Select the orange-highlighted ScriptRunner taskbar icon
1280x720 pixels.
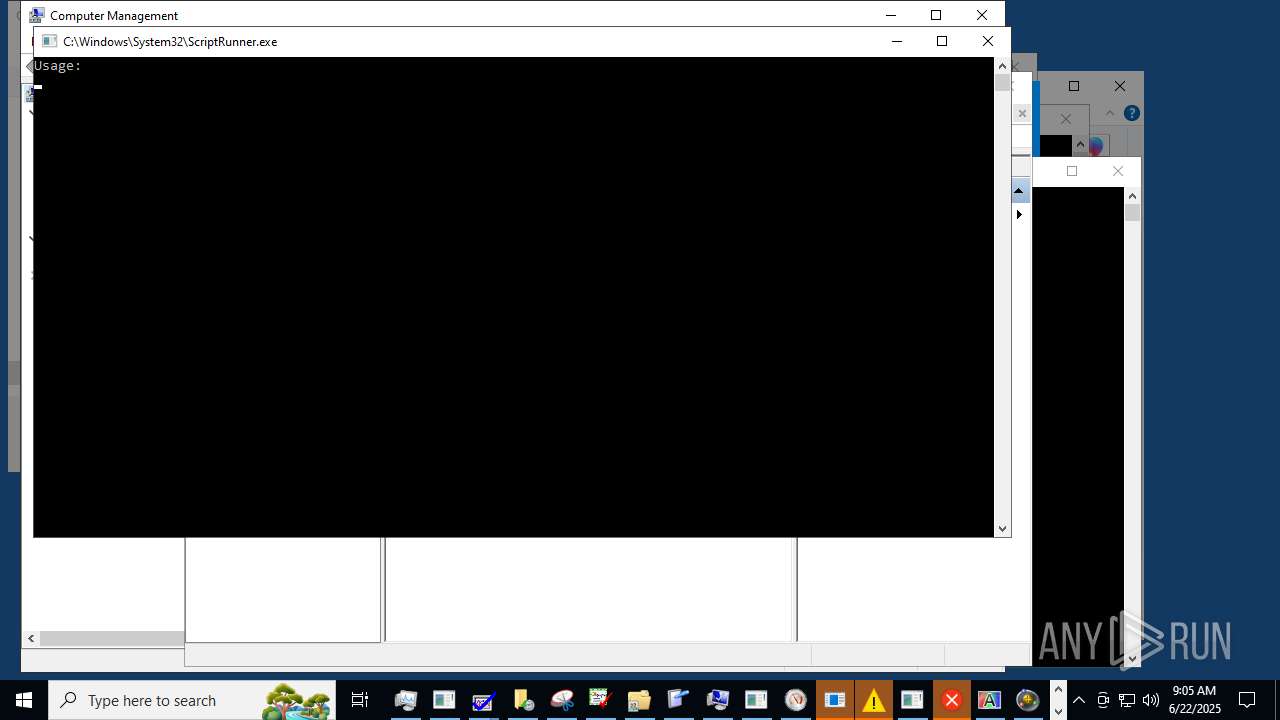click(834, 700)
